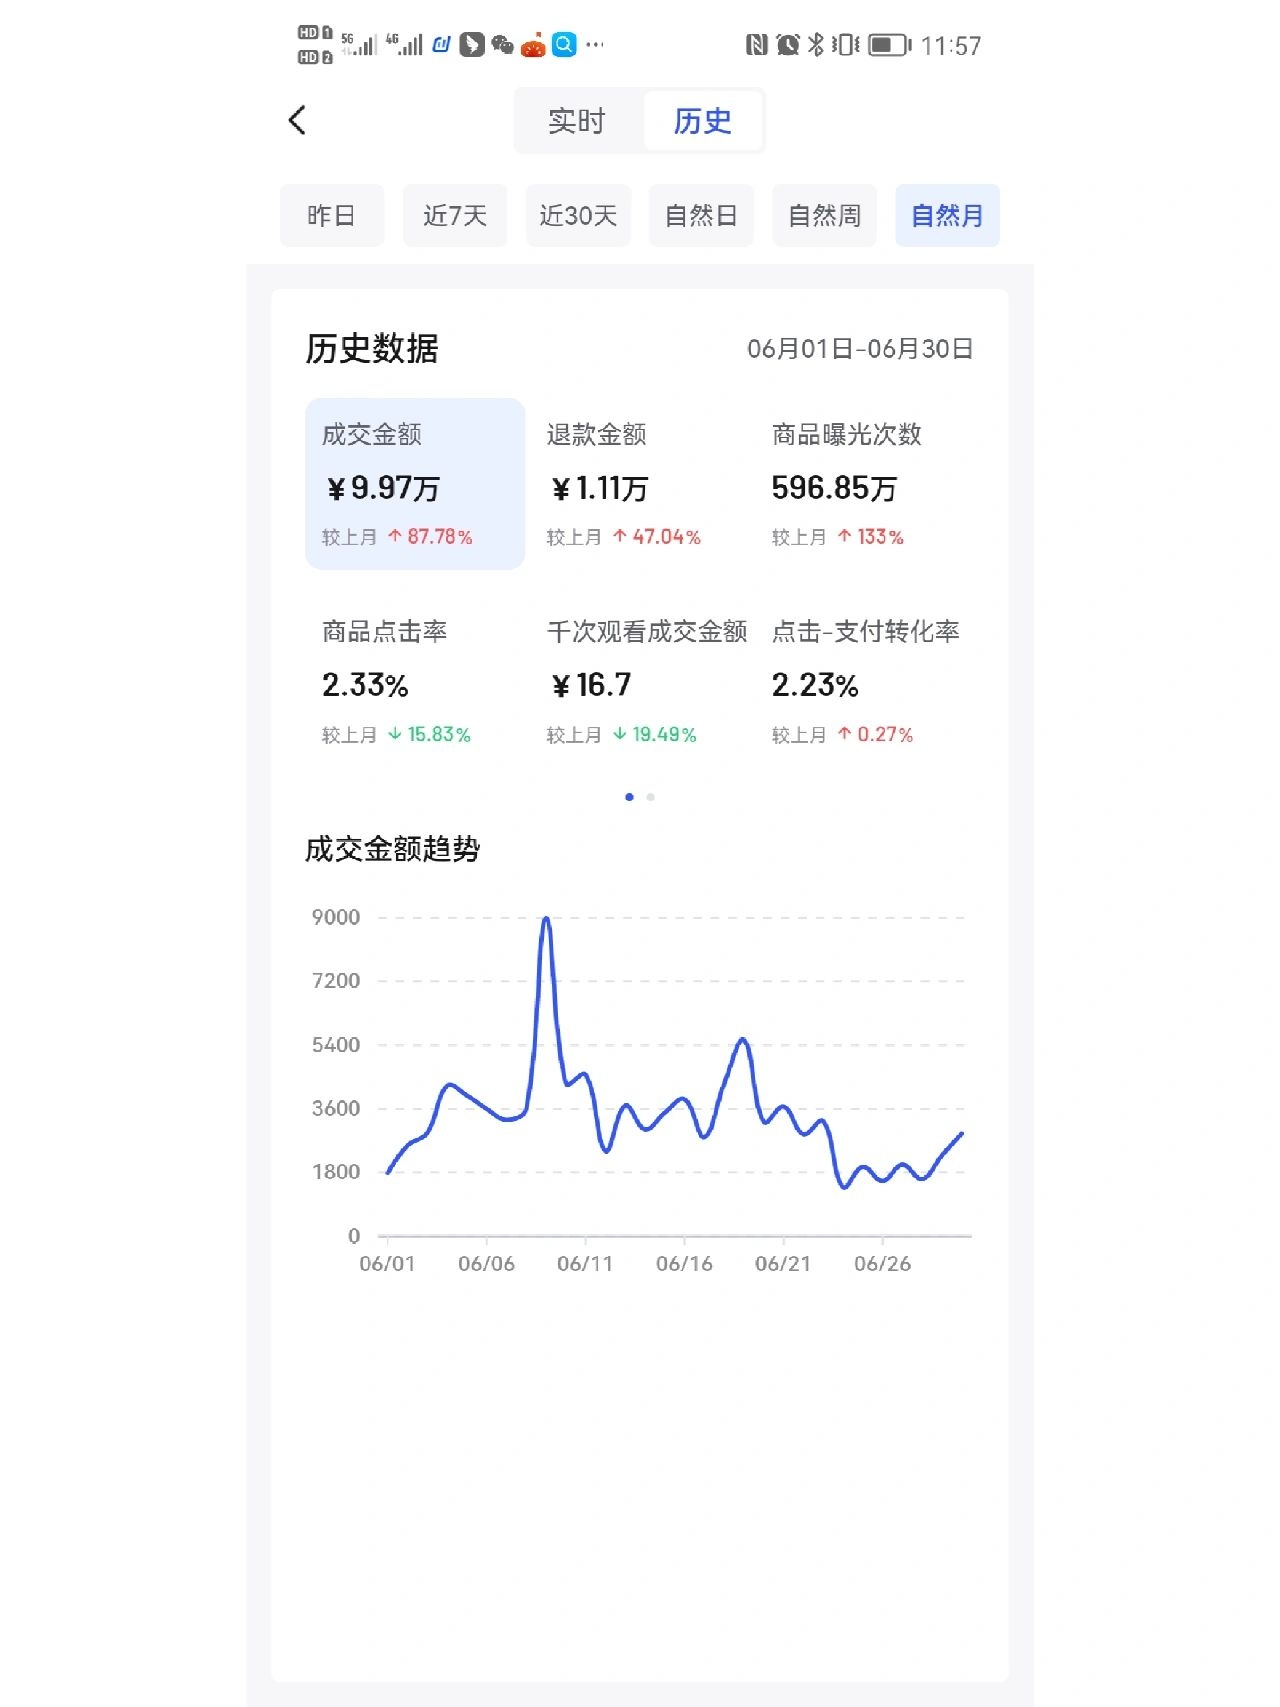Tap the WeChat notification icon

503,45
